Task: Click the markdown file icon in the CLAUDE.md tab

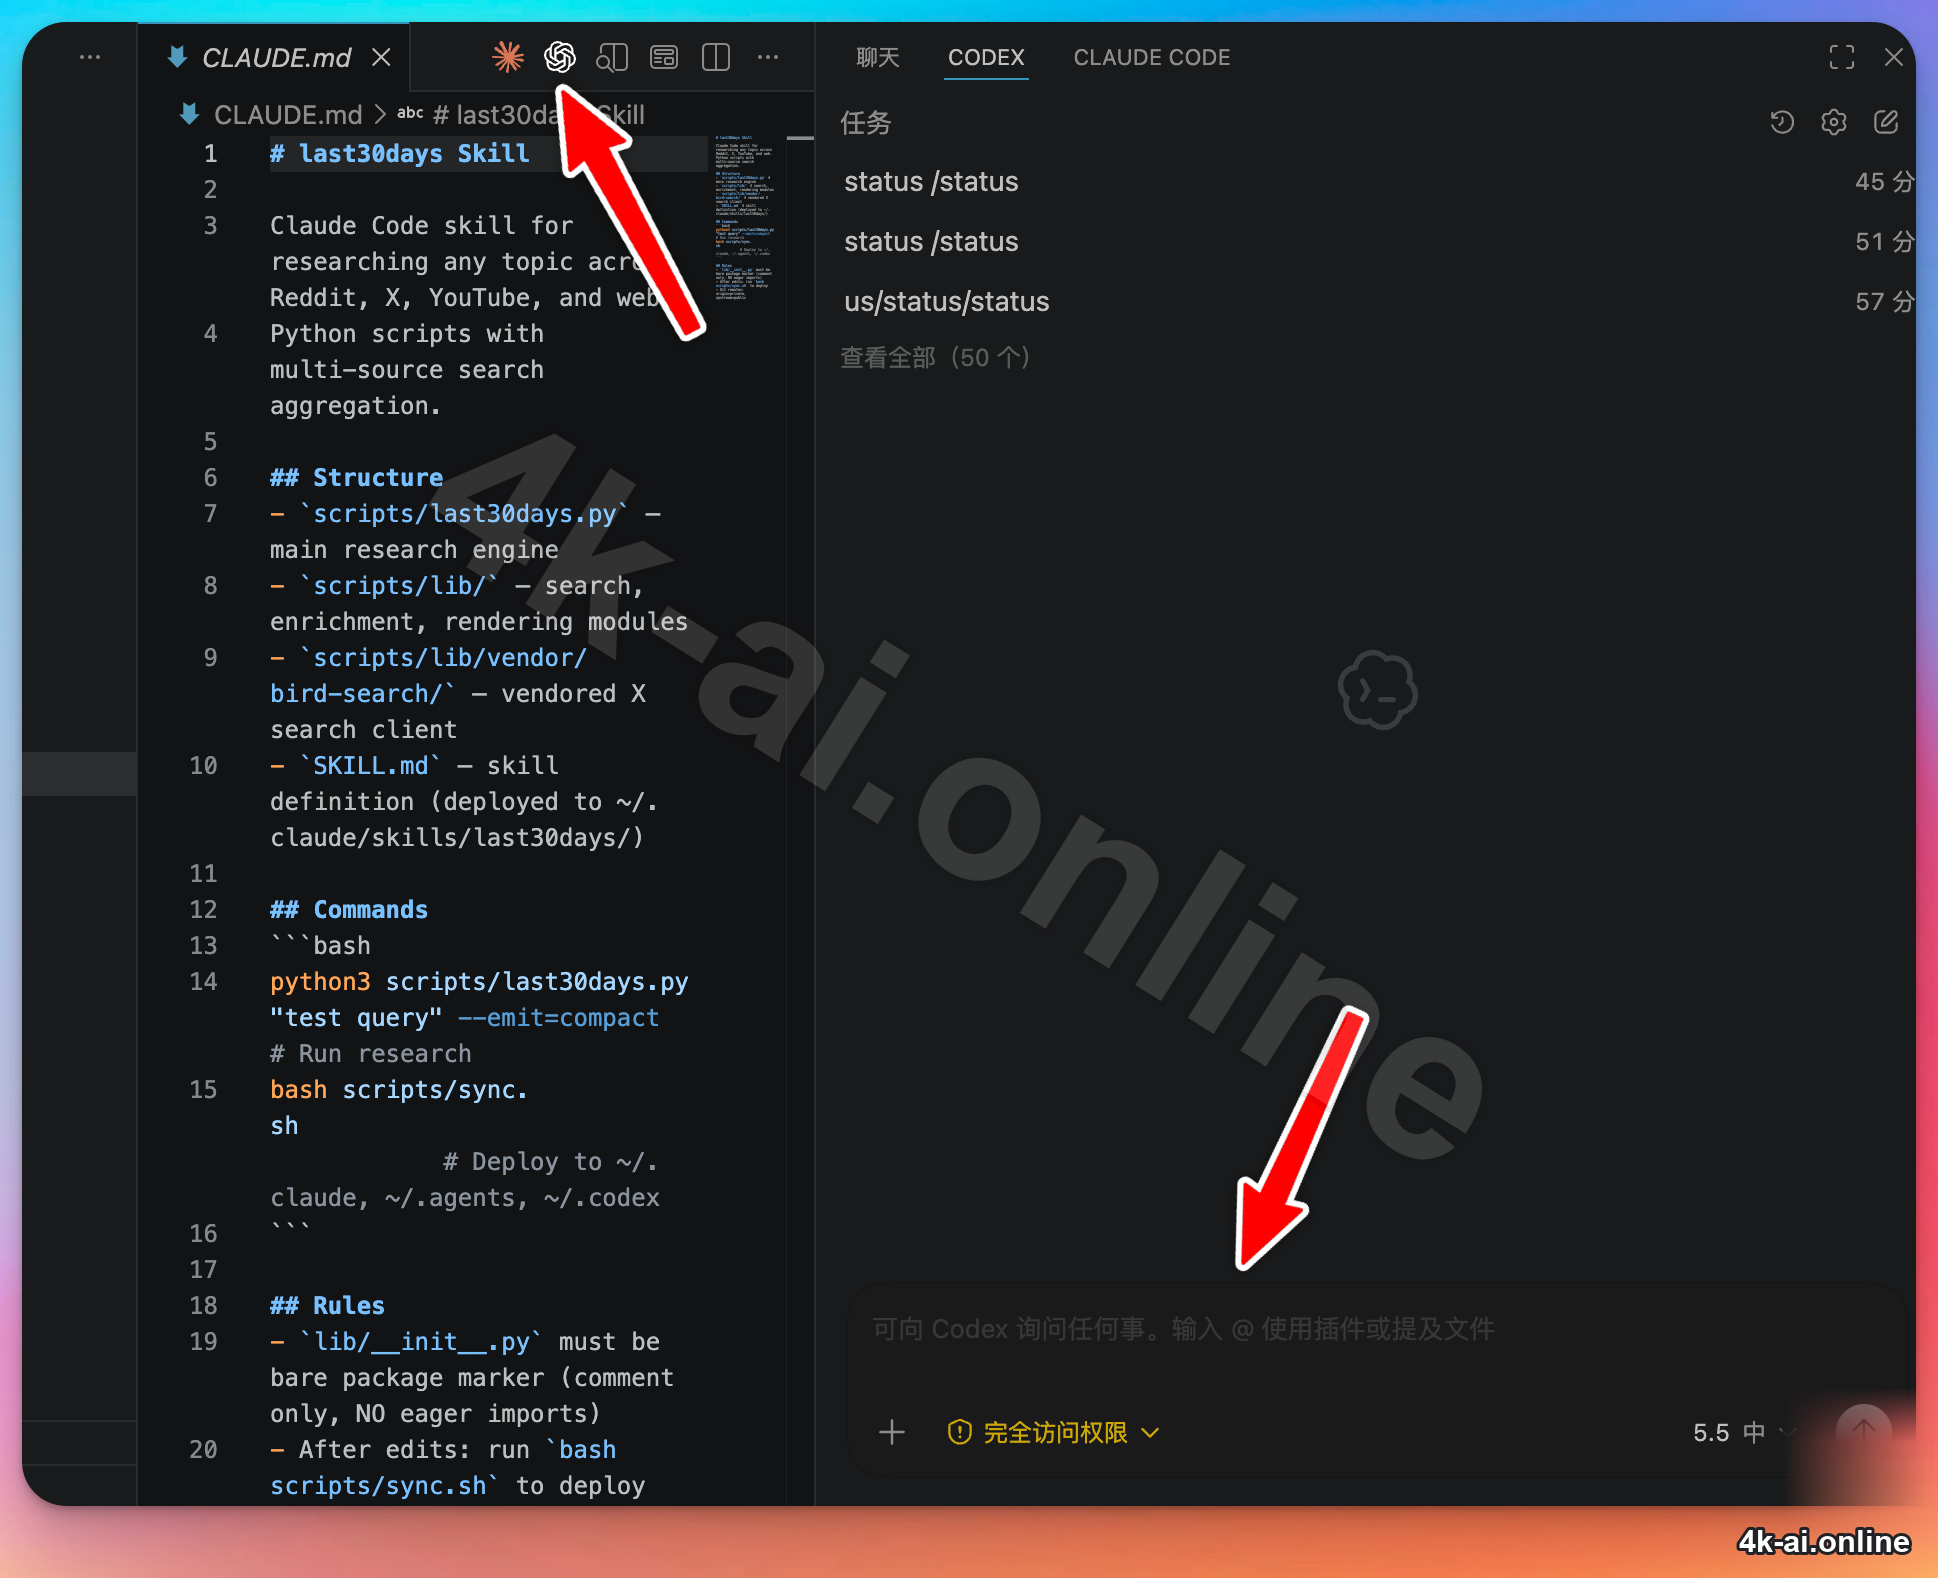Action: click(177, 57)
